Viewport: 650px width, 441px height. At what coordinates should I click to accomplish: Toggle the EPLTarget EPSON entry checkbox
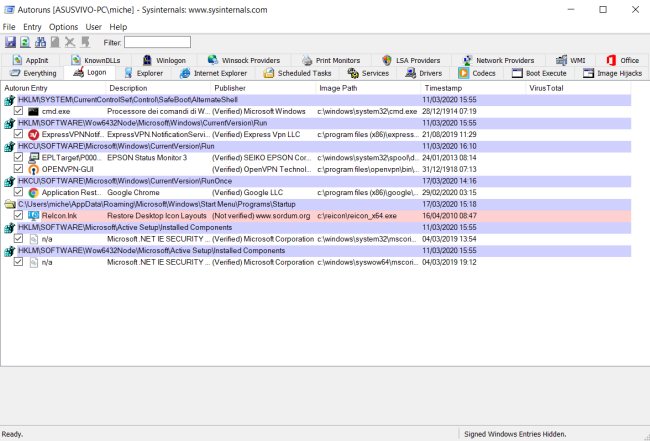[x=18, y=157]
